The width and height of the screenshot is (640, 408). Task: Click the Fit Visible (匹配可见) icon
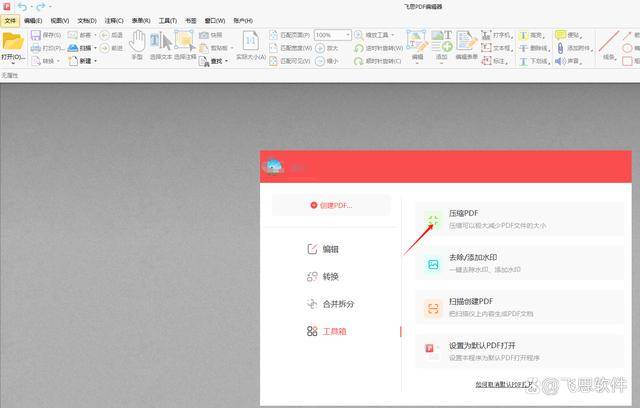click(273, 61)
